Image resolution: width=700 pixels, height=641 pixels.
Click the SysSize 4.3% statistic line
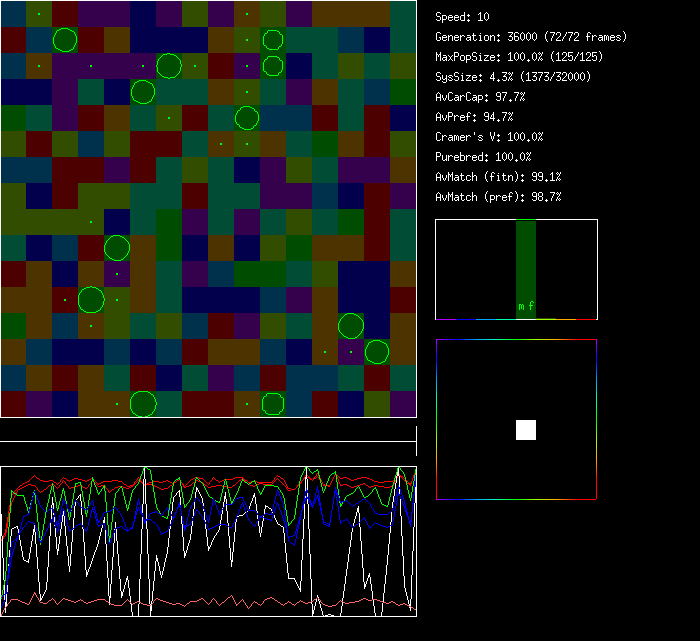[x=512, y=77]
